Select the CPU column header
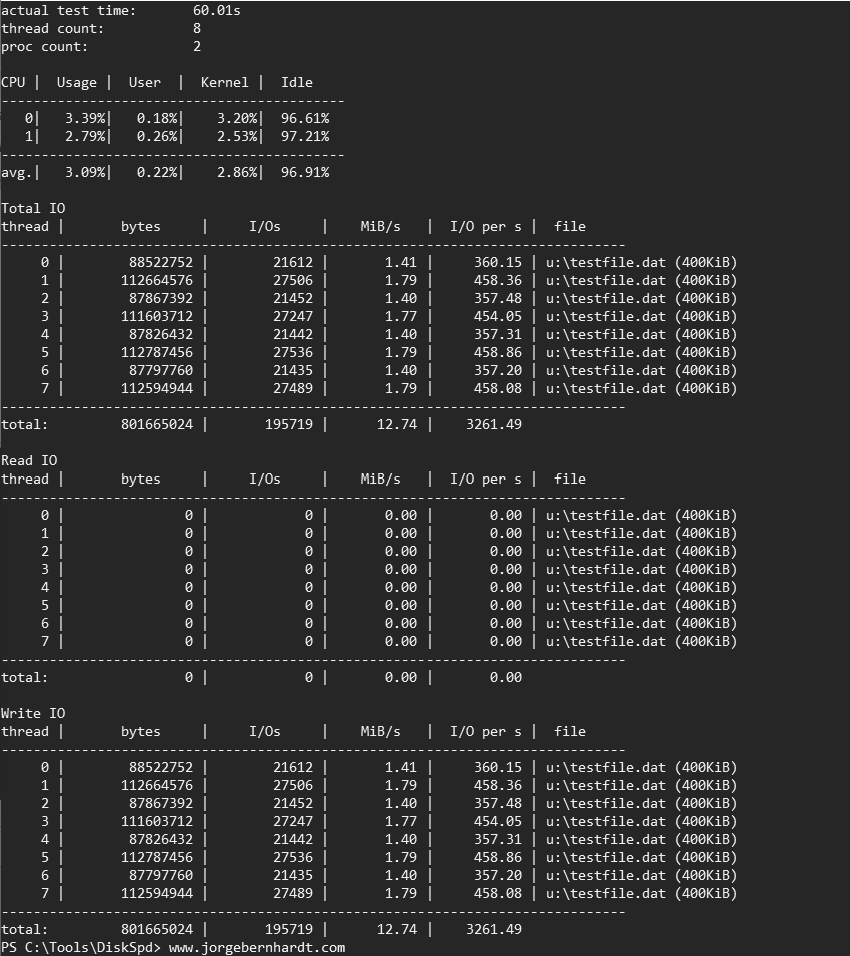Viewport: 850px width, 956px height. tap(13, 82)
